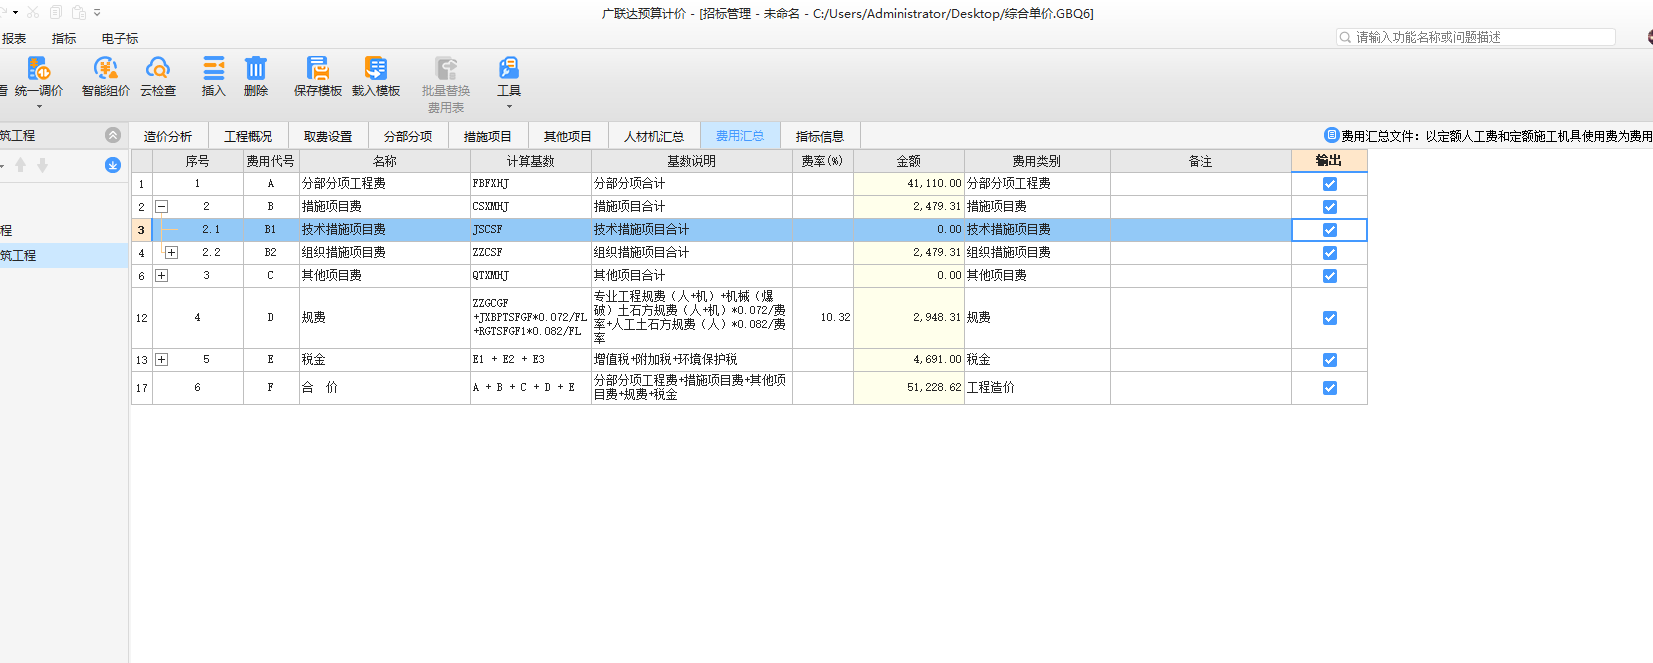1653x663 pixels.
Task: Open the 电子标 menu
Action: (x=120, y=39)
